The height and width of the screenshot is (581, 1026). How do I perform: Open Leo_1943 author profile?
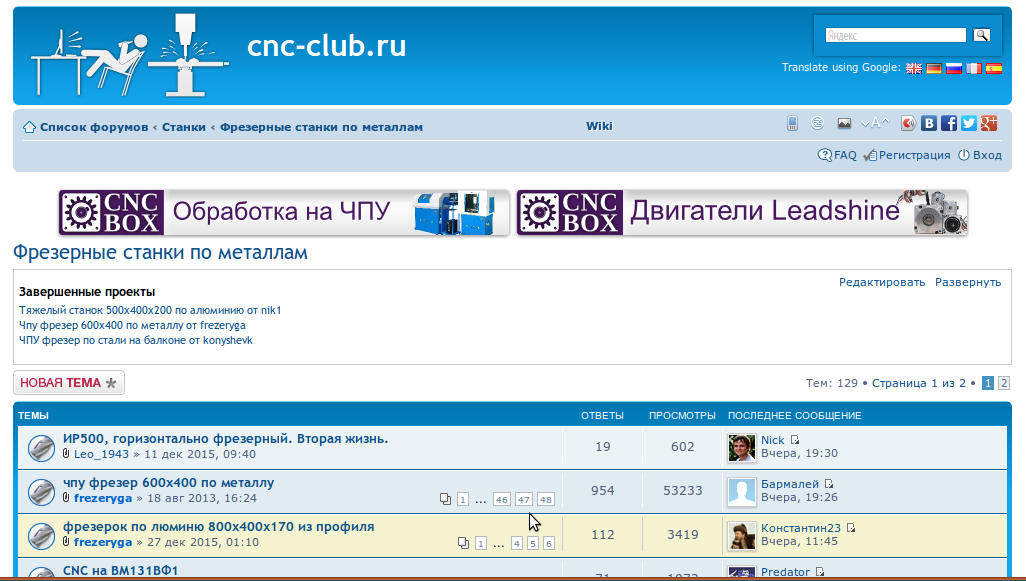pyautogui.click(x=101, y=454)
